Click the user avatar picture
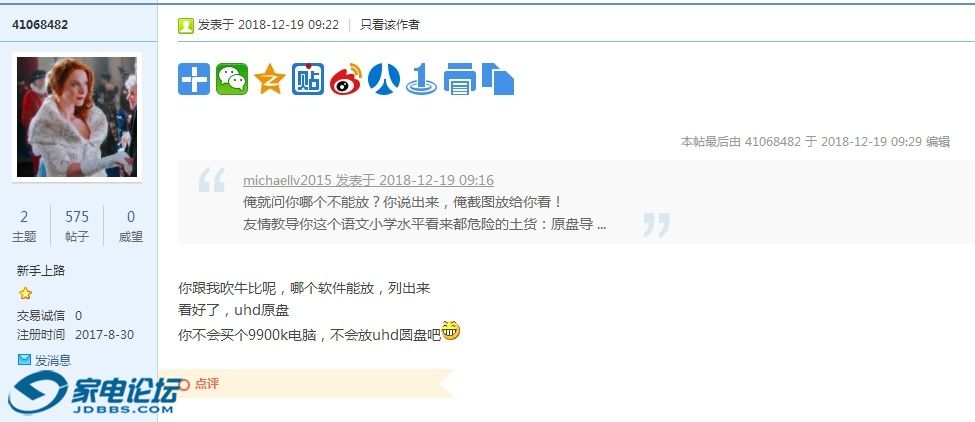 pos(76,117)
